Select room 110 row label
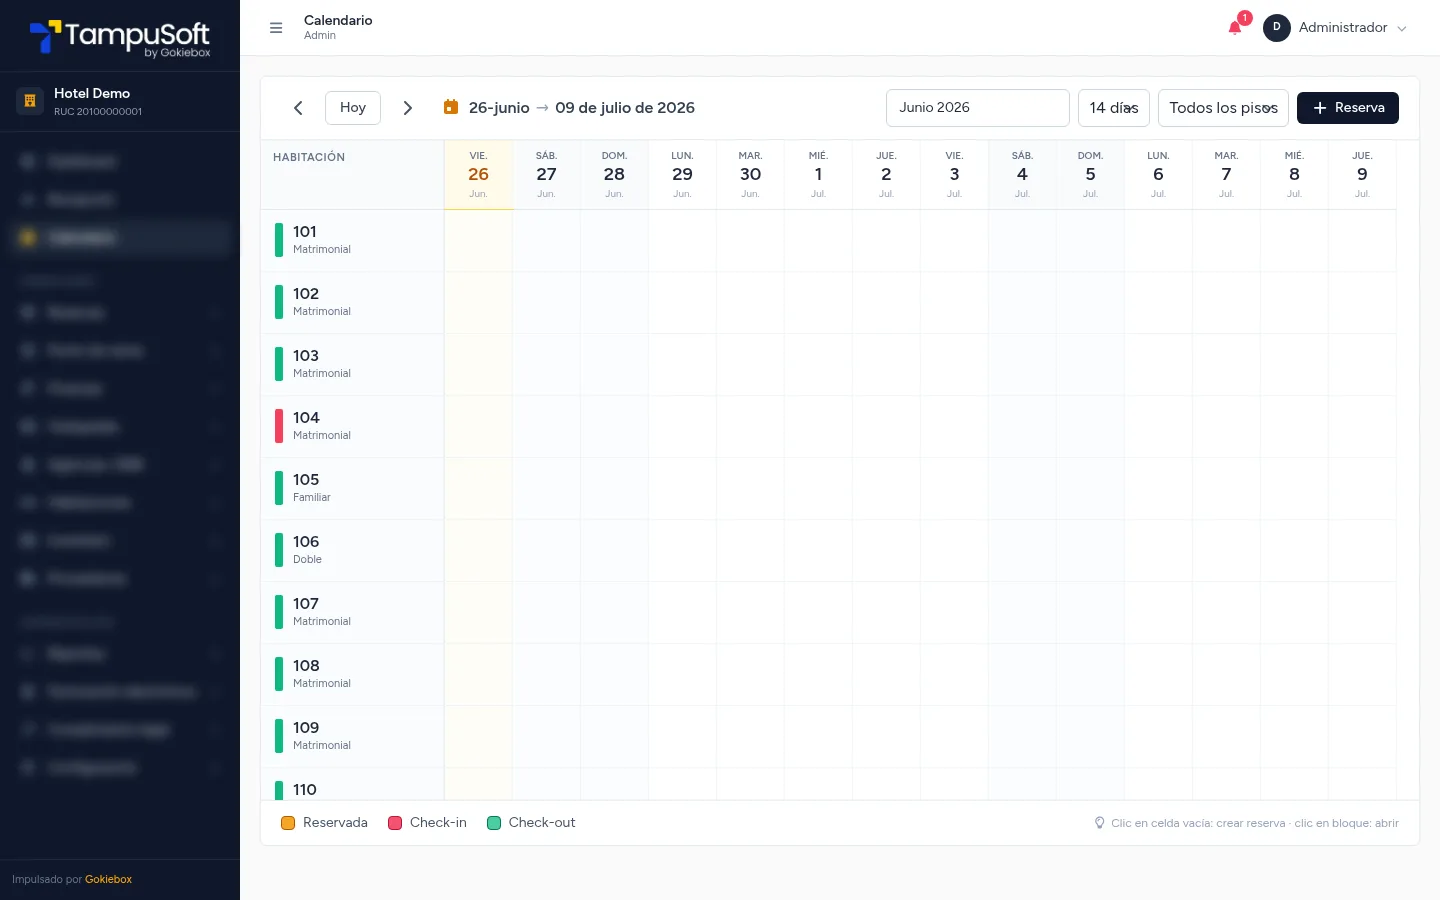 coord(305,790)
